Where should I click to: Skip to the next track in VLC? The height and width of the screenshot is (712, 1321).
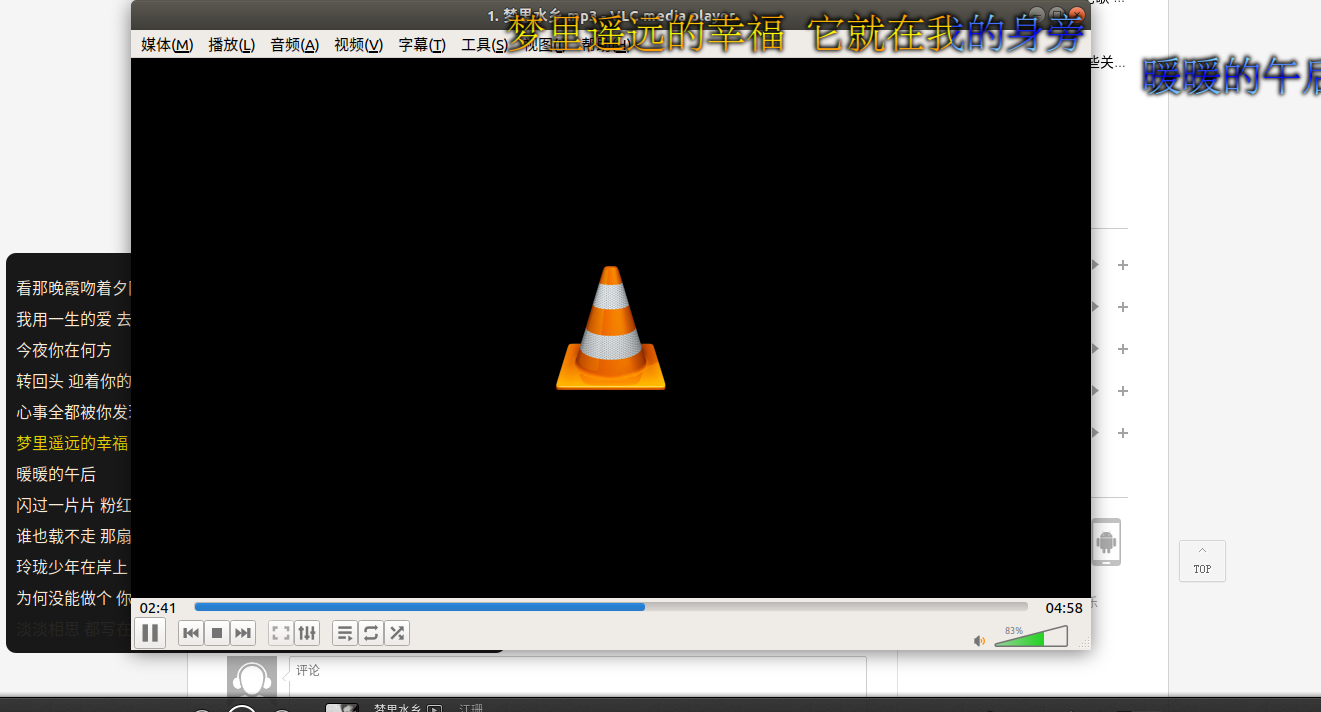point(243,633)
